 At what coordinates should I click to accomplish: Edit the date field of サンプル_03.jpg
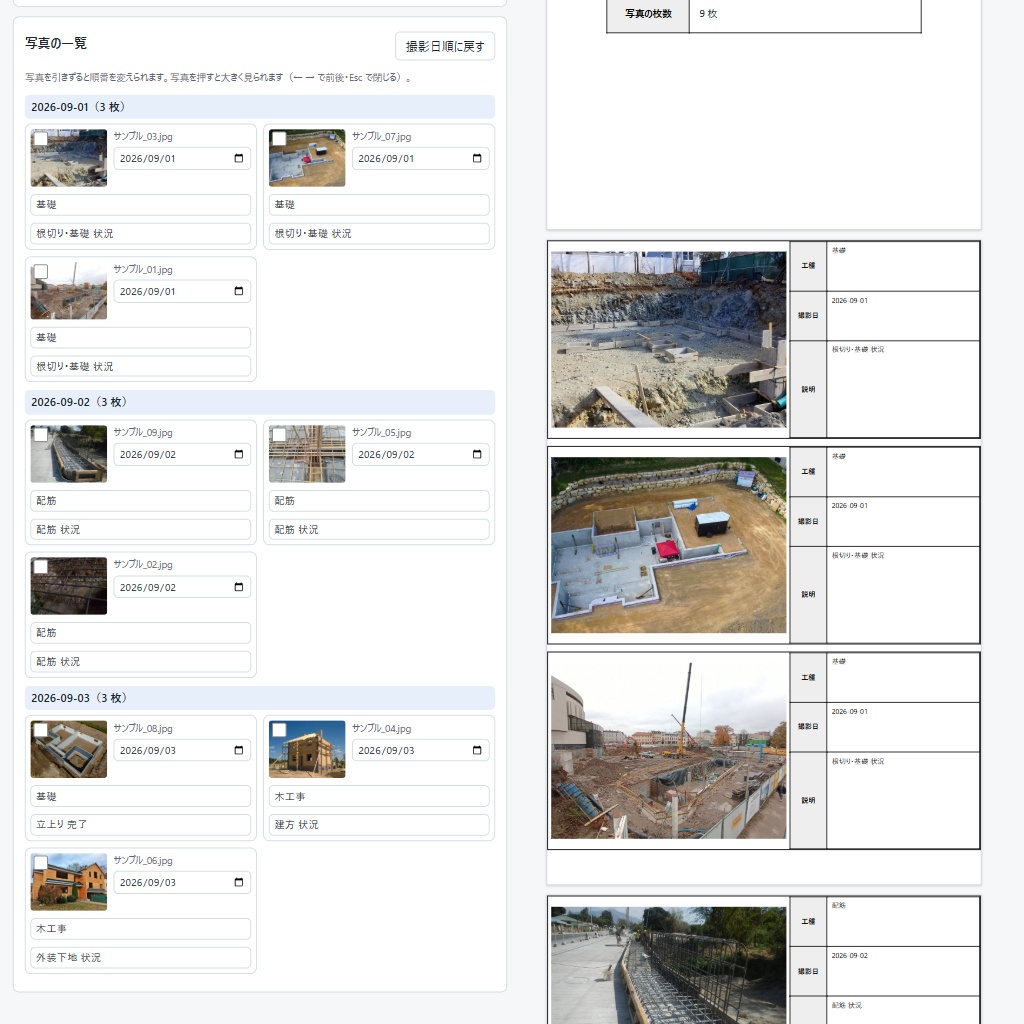[182, 159]
